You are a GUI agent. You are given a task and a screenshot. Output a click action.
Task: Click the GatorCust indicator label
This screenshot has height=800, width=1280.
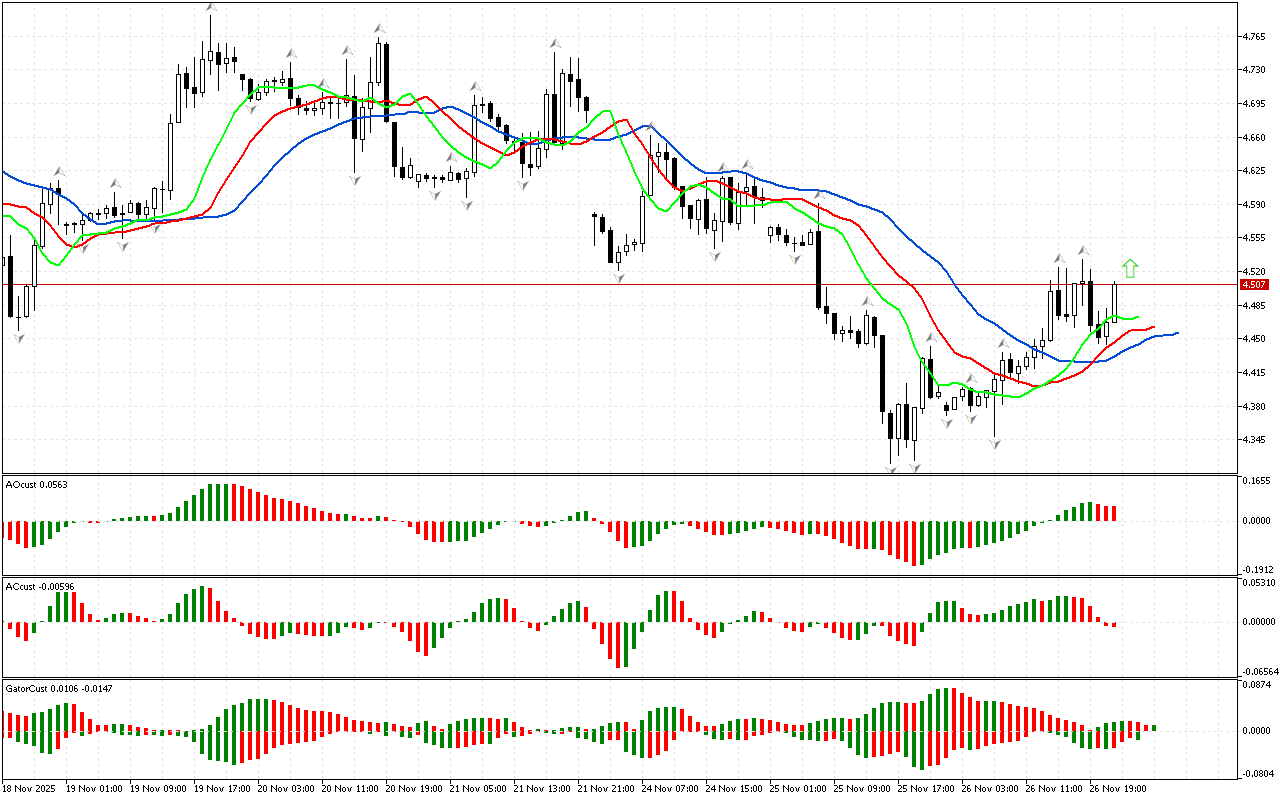tap(59, 688)
